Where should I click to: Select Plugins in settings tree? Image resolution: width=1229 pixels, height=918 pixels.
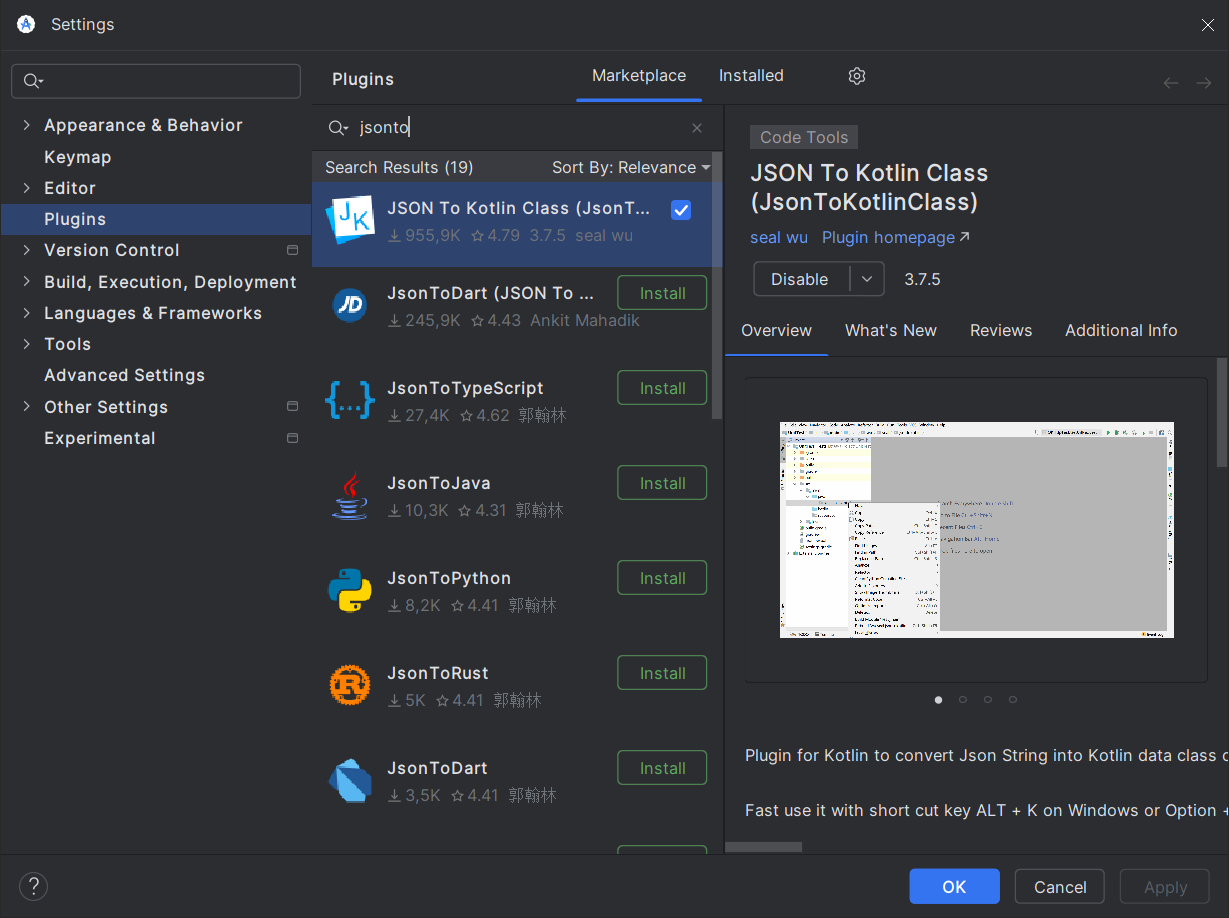[156, 219]
